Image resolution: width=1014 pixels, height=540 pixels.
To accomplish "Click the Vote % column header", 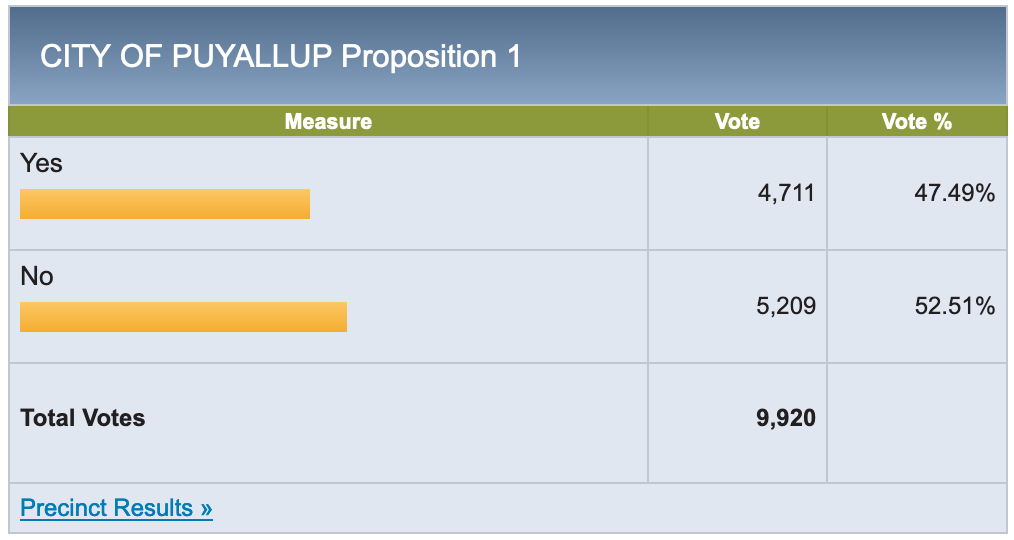I will (x=916, y=122).
